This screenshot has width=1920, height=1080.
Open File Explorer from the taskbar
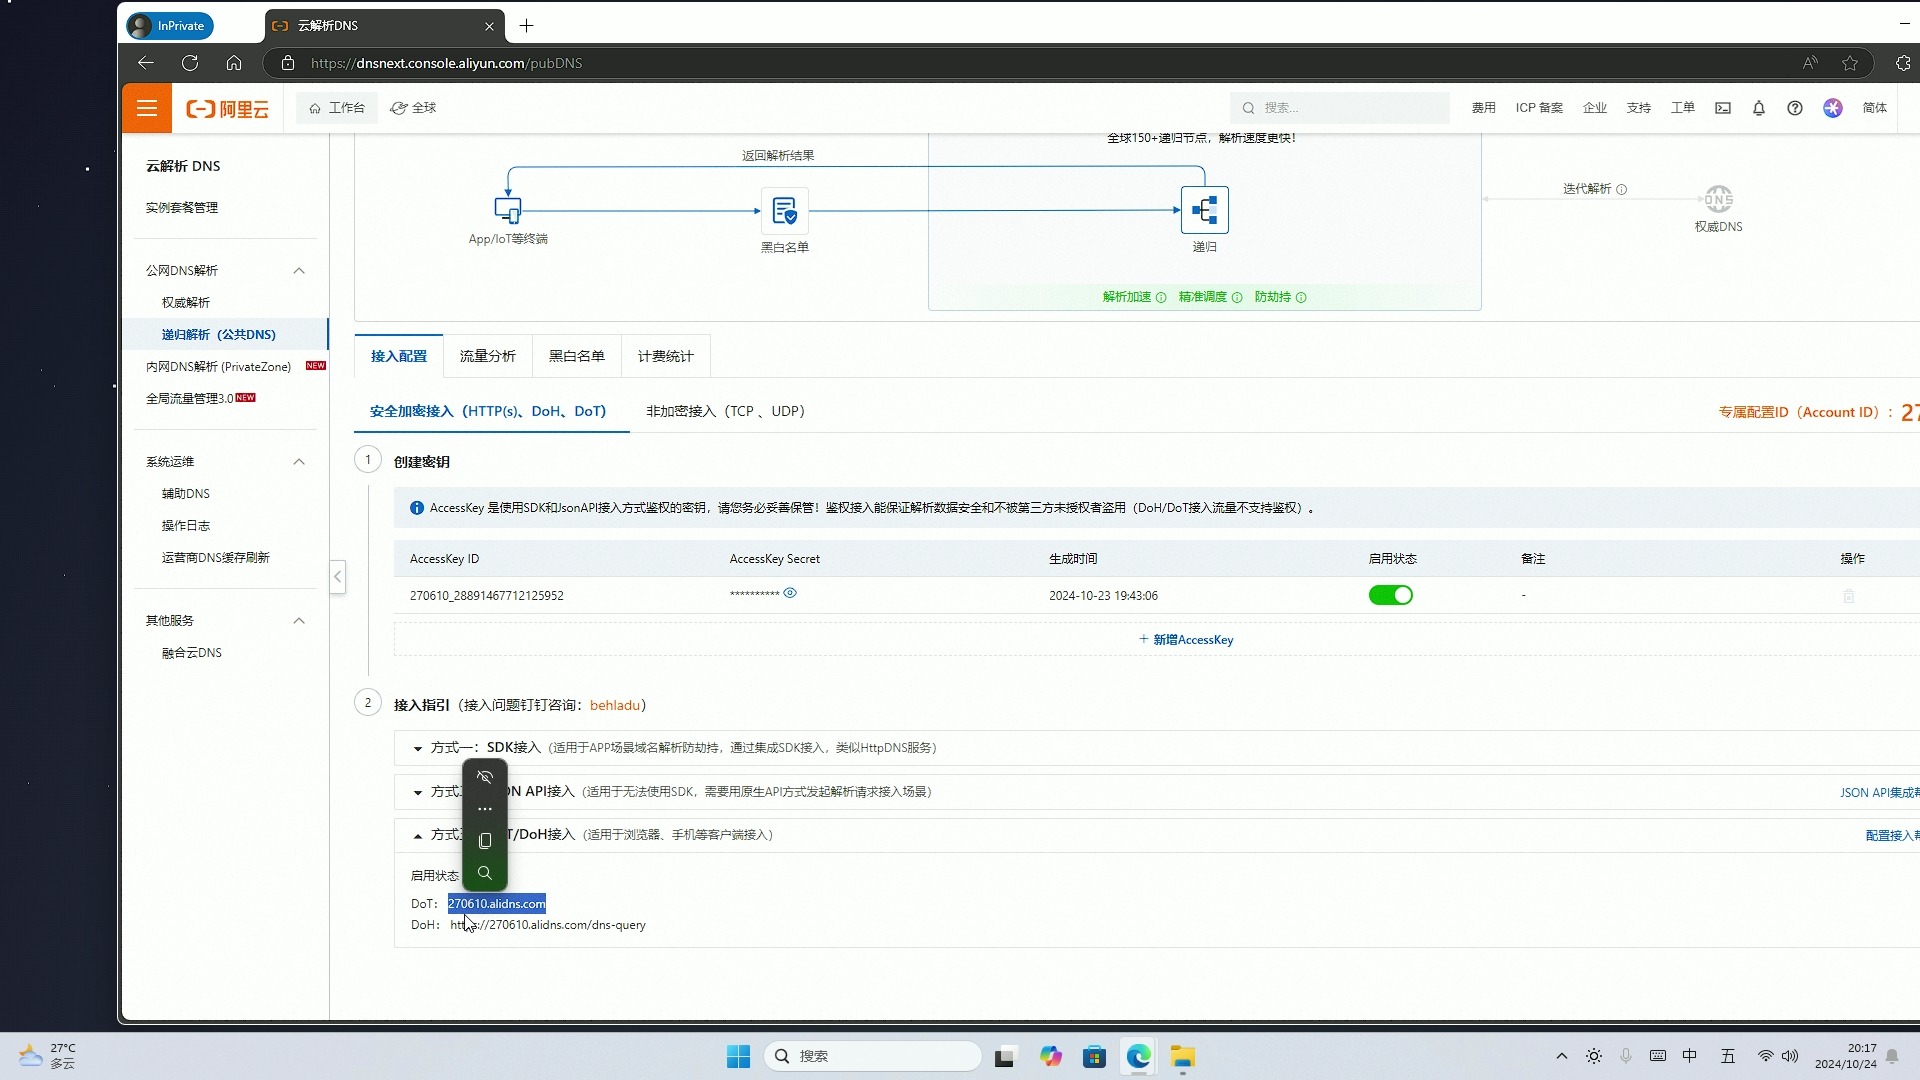click(x=1182, y=1056)
